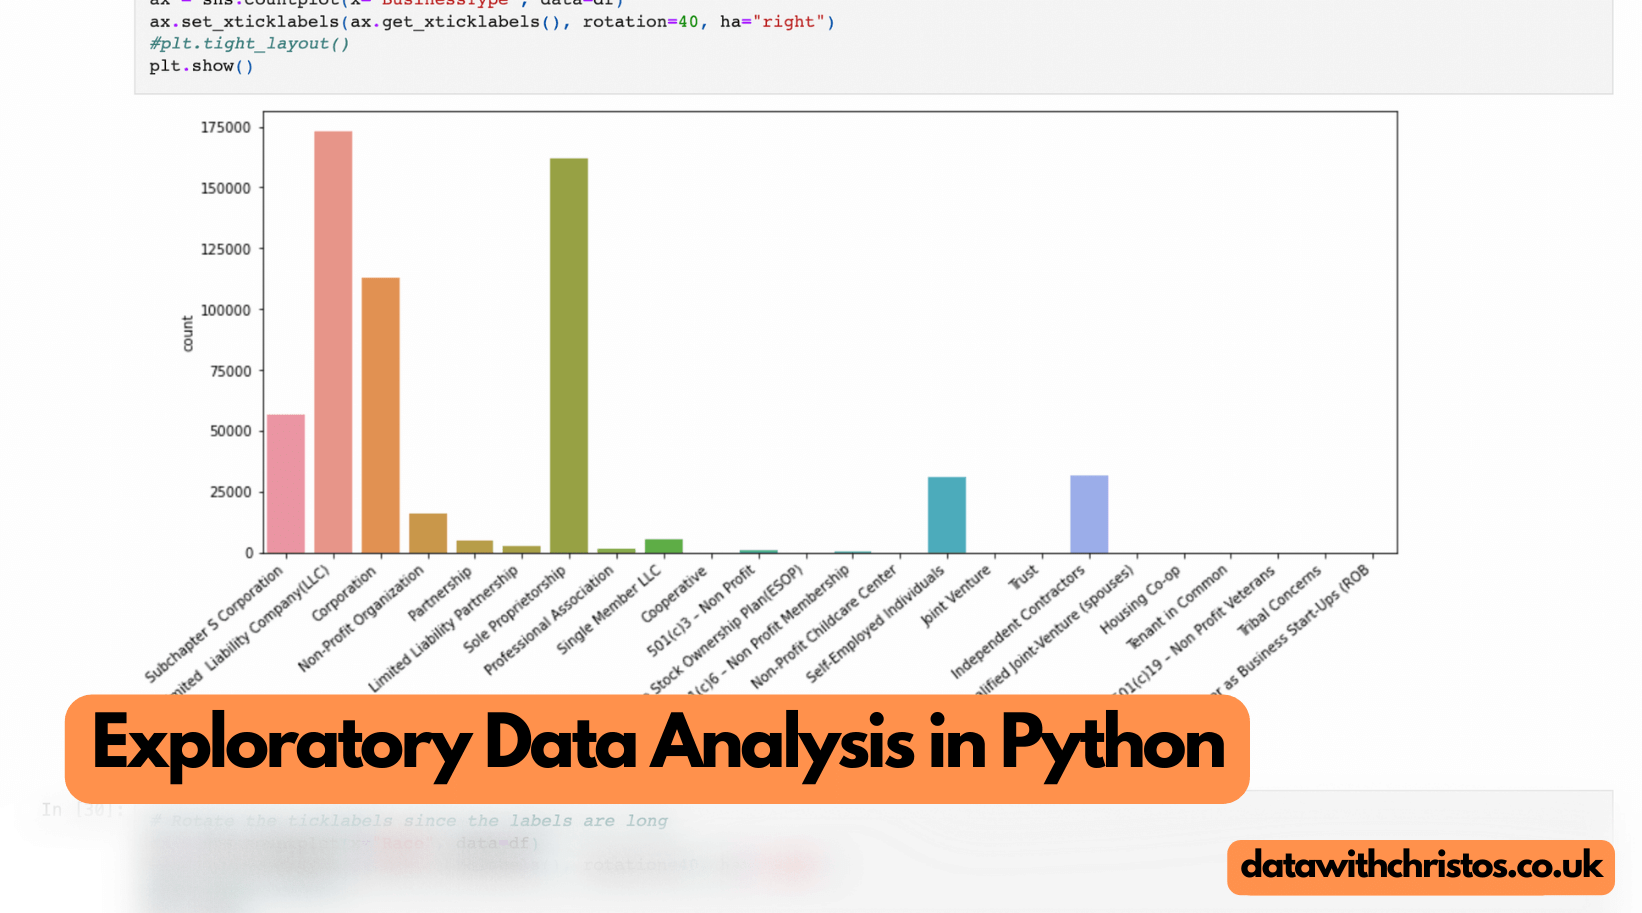Image resolution: width=1642 pixels, height=913 pixels.
Task: Click the plt.show() code line
Action: point(200,66)
